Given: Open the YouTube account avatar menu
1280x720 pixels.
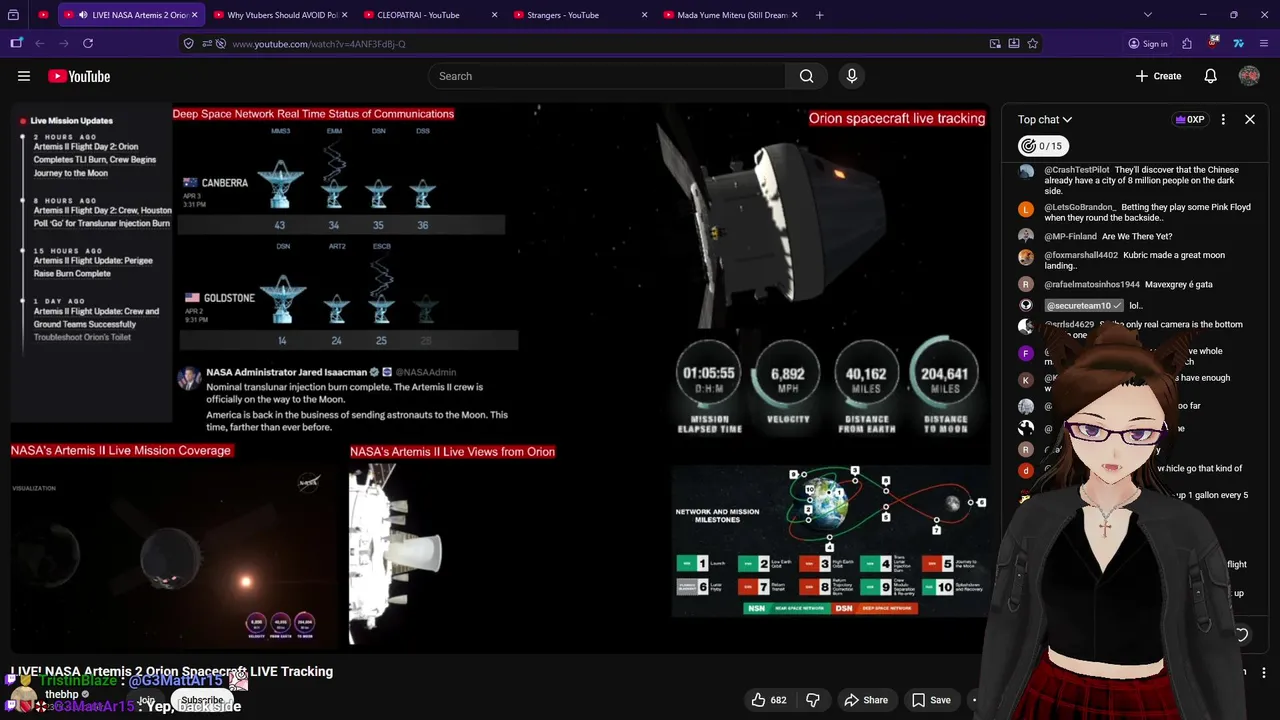Looking at the screenshot, I should coord(1249,76).
